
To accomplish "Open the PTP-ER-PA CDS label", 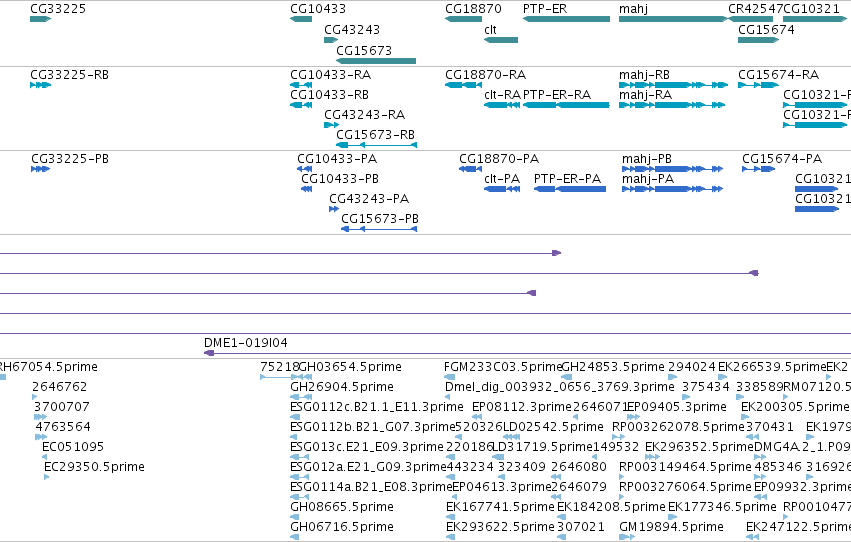I will pos(568,179).
